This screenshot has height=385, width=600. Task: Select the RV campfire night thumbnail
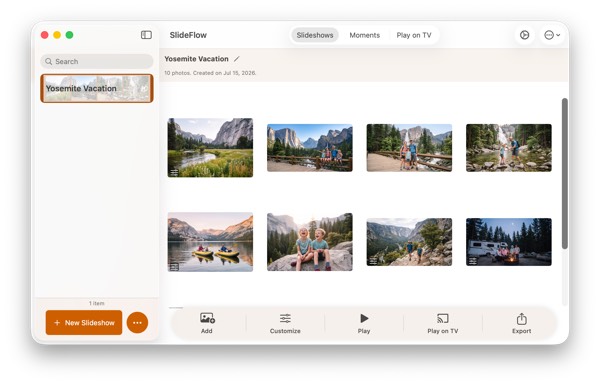coord(509,242)
